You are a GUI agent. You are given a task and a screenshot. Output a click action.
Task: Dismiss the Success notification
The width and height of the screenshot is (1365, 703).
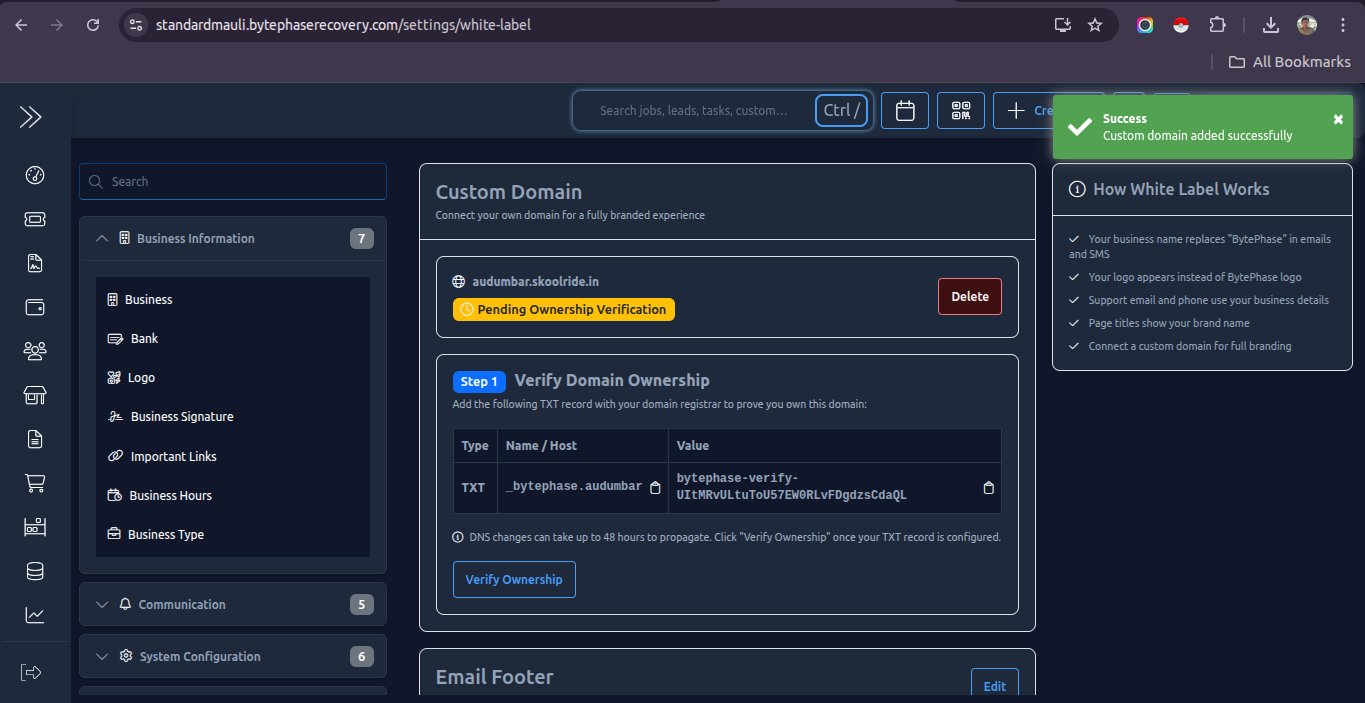click(1338, 119)
